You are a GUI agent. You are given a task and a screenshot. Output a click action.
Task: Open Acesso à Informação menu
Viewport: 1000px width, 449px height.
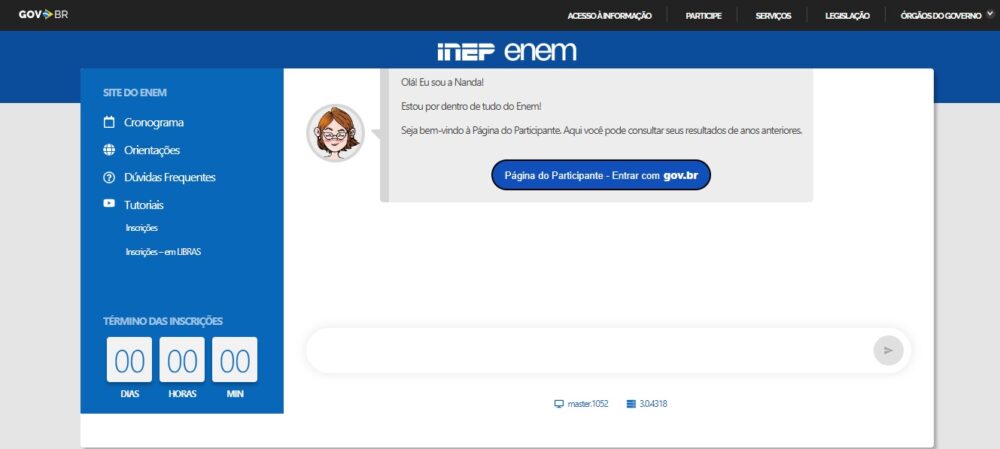(x=610, y=15)
